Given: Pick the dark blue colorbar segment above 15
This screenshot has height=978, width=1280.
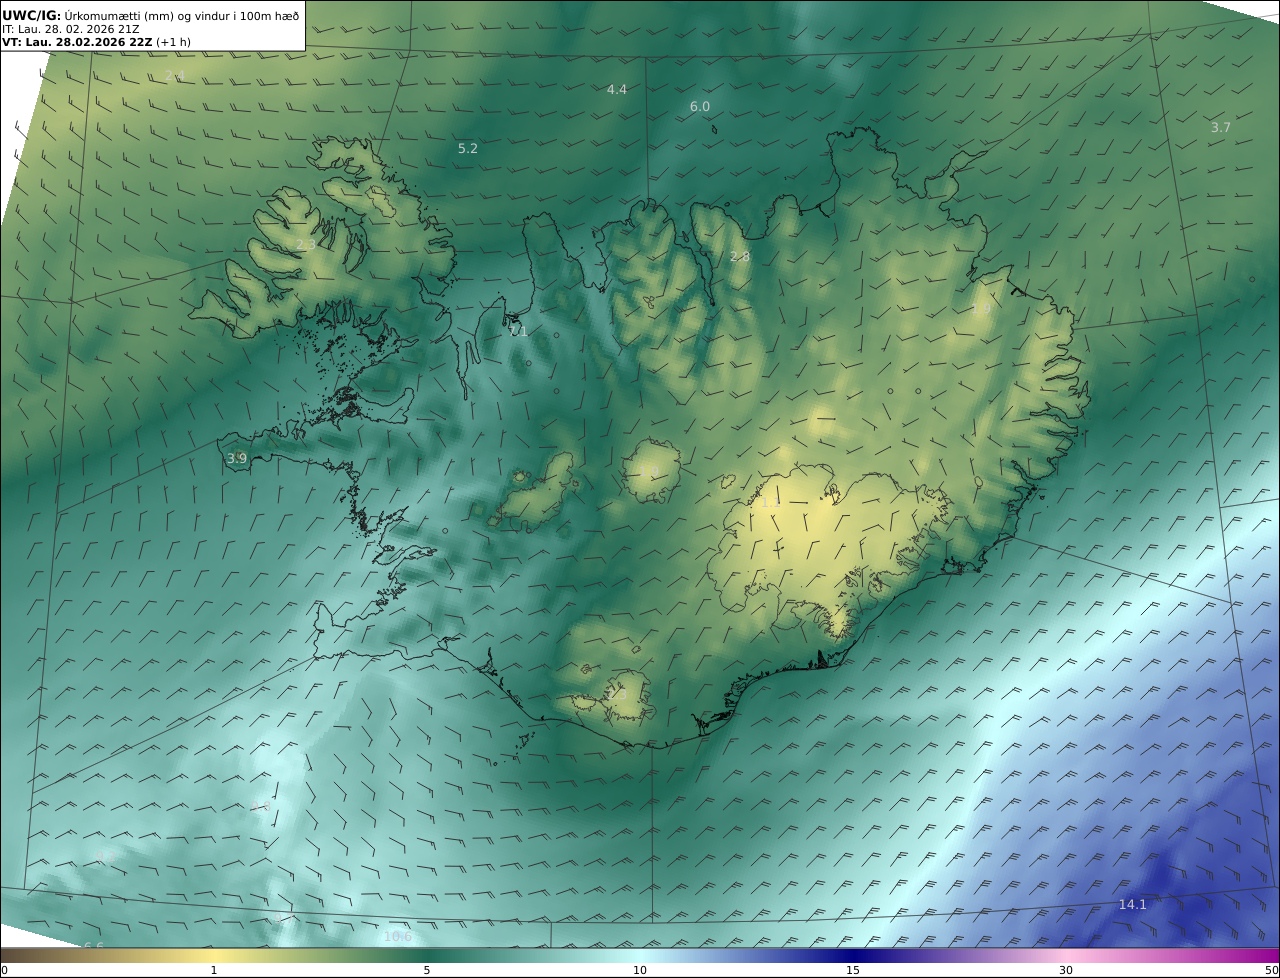Looking at the screenshot, I should pos(853,955).
